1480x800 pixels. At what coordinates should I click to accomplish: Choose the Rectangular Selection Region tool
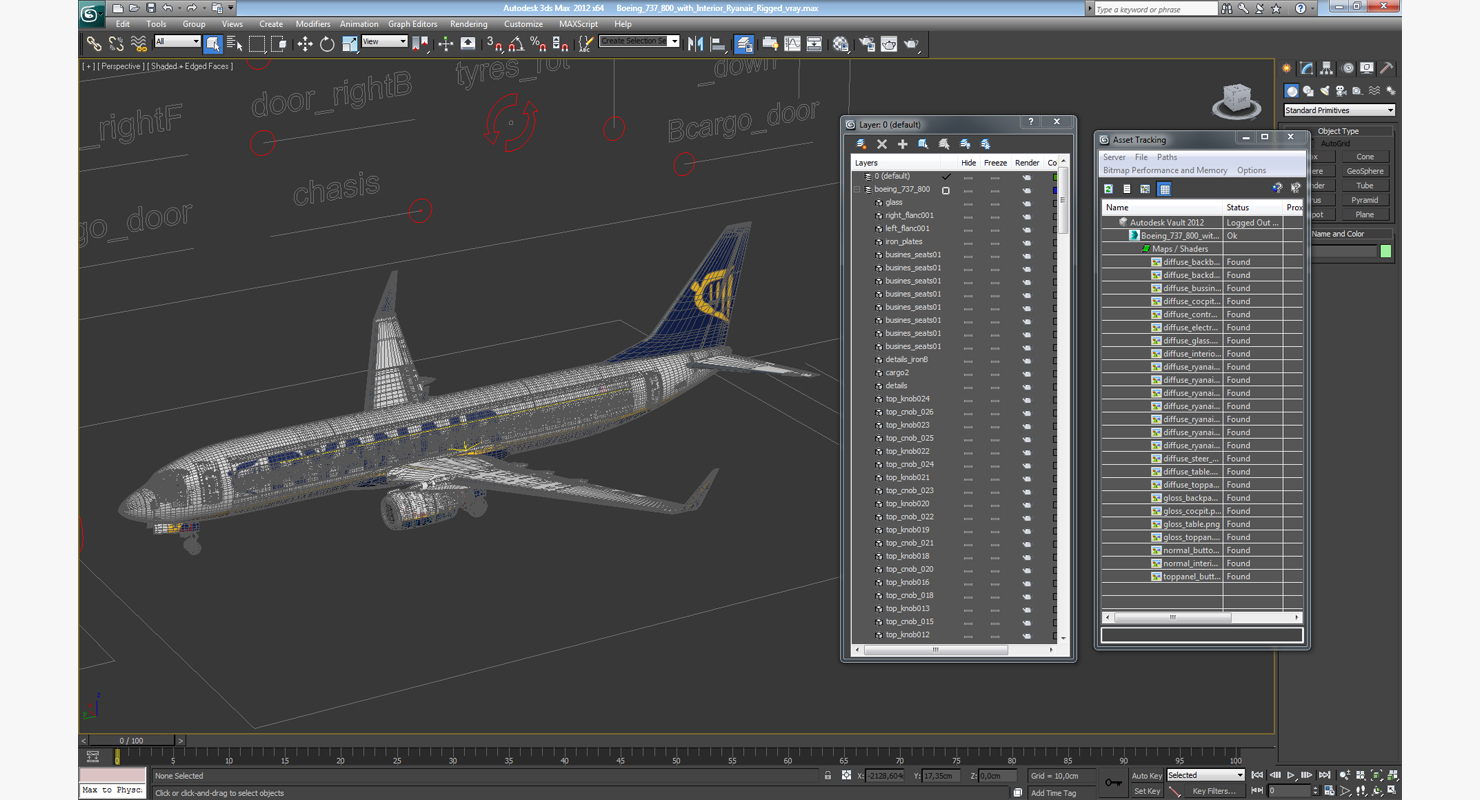click(257, 43)
